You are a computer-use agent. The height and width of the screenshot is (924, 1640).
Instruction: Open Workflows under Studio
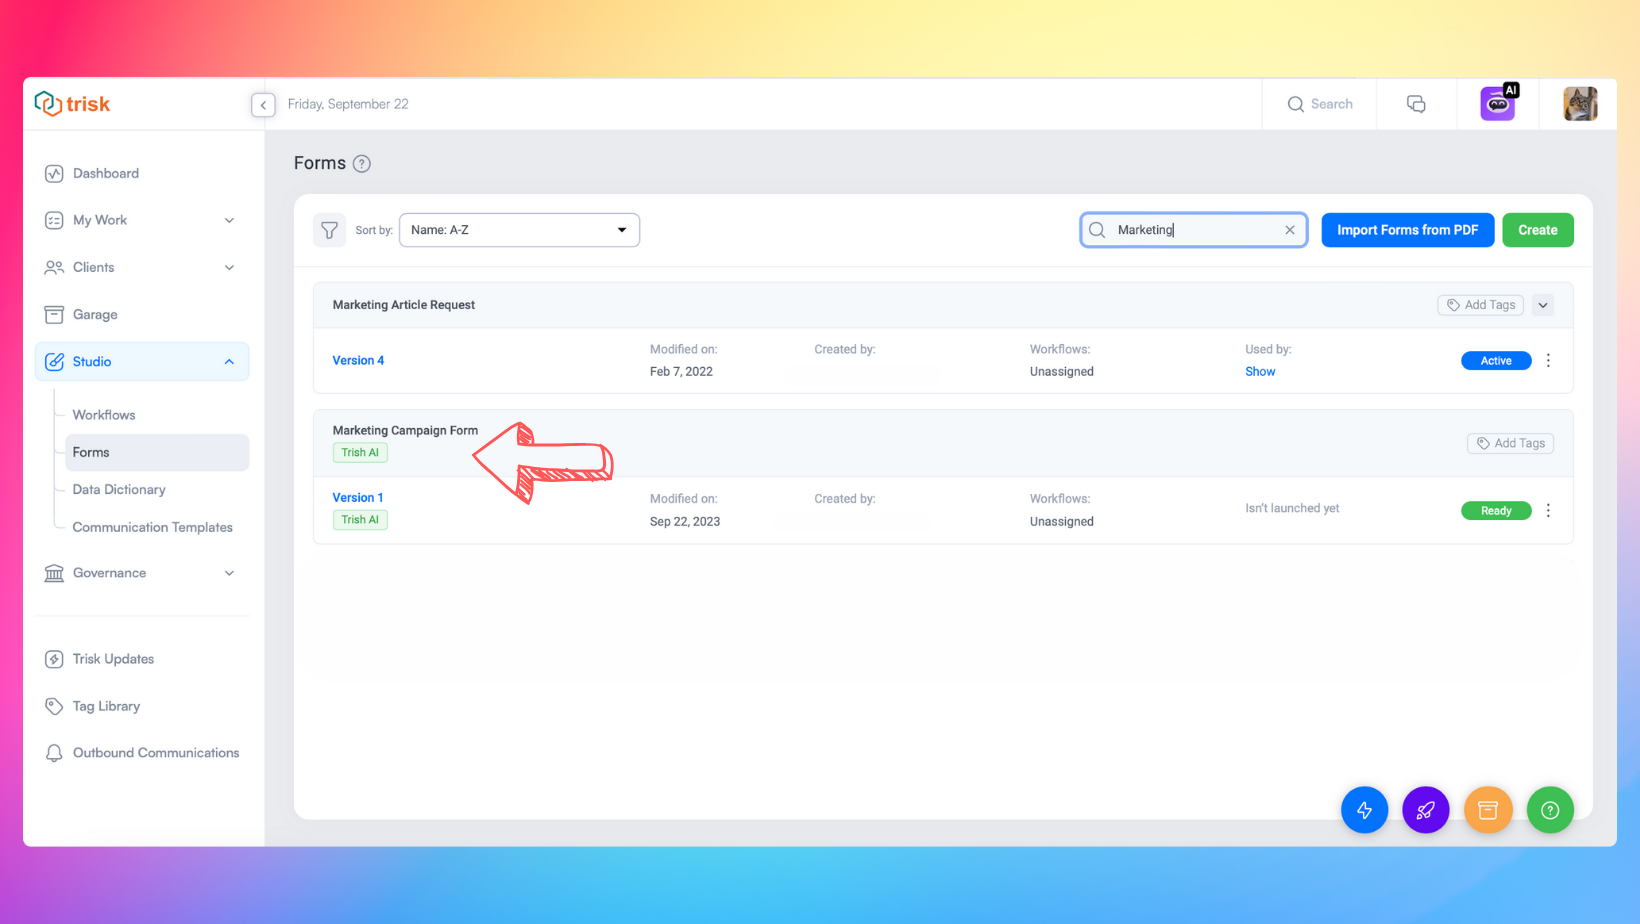[104, 415]
